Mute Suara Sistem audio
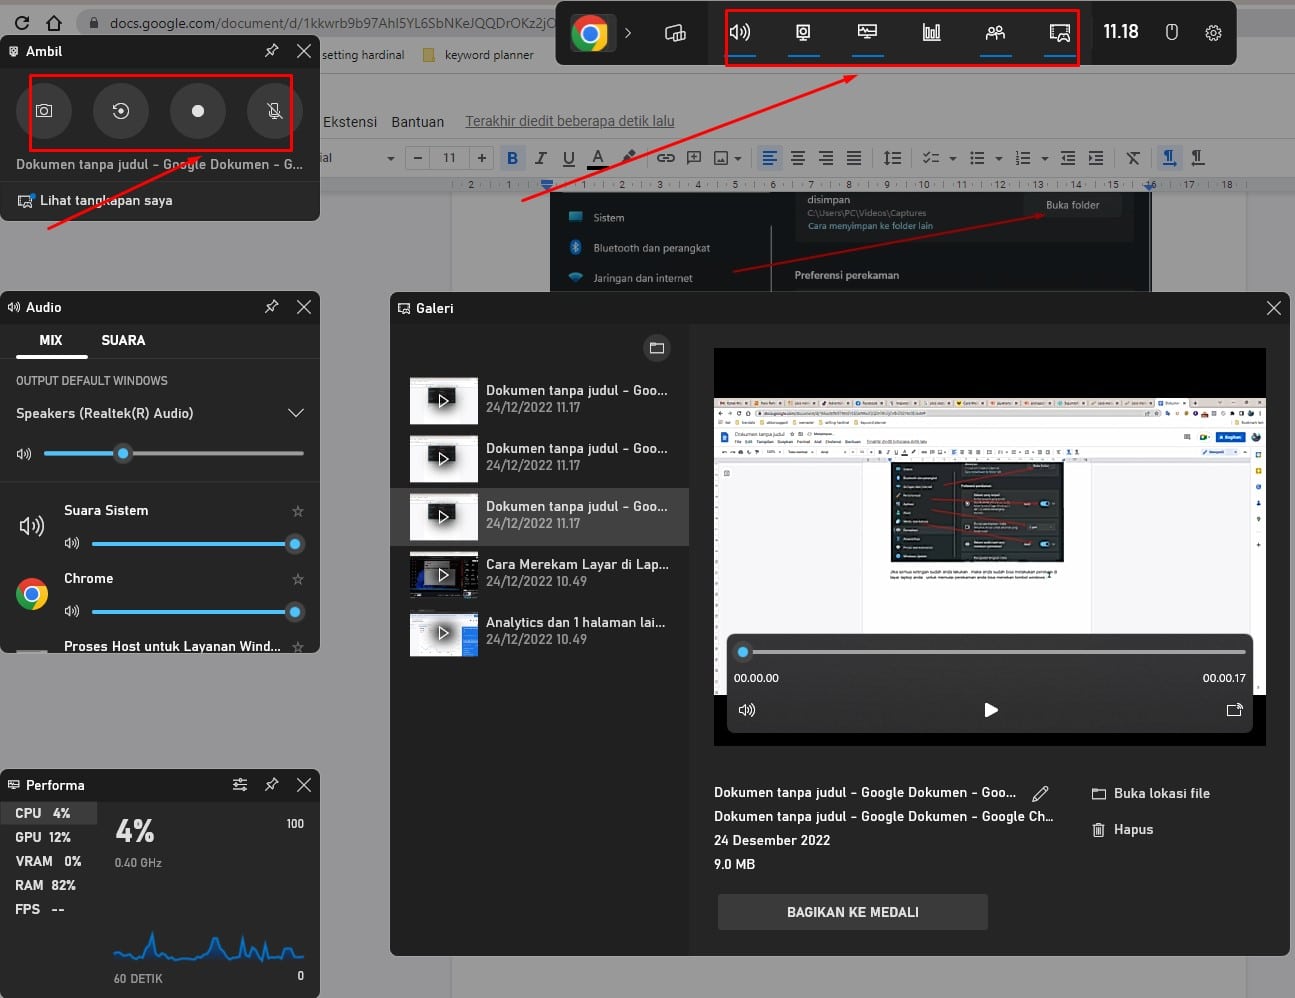The image size is (1295, 998). coord(72,544)
